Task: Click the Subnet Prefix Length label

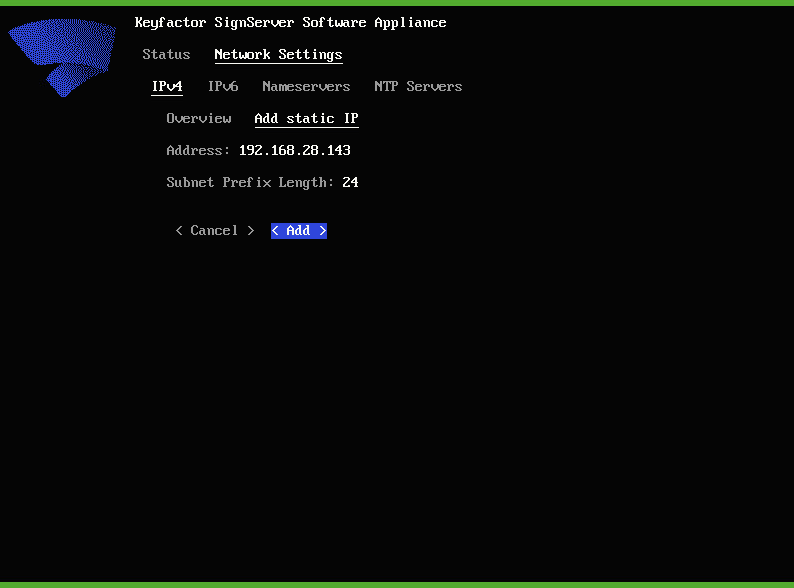Action: [250, 182]
